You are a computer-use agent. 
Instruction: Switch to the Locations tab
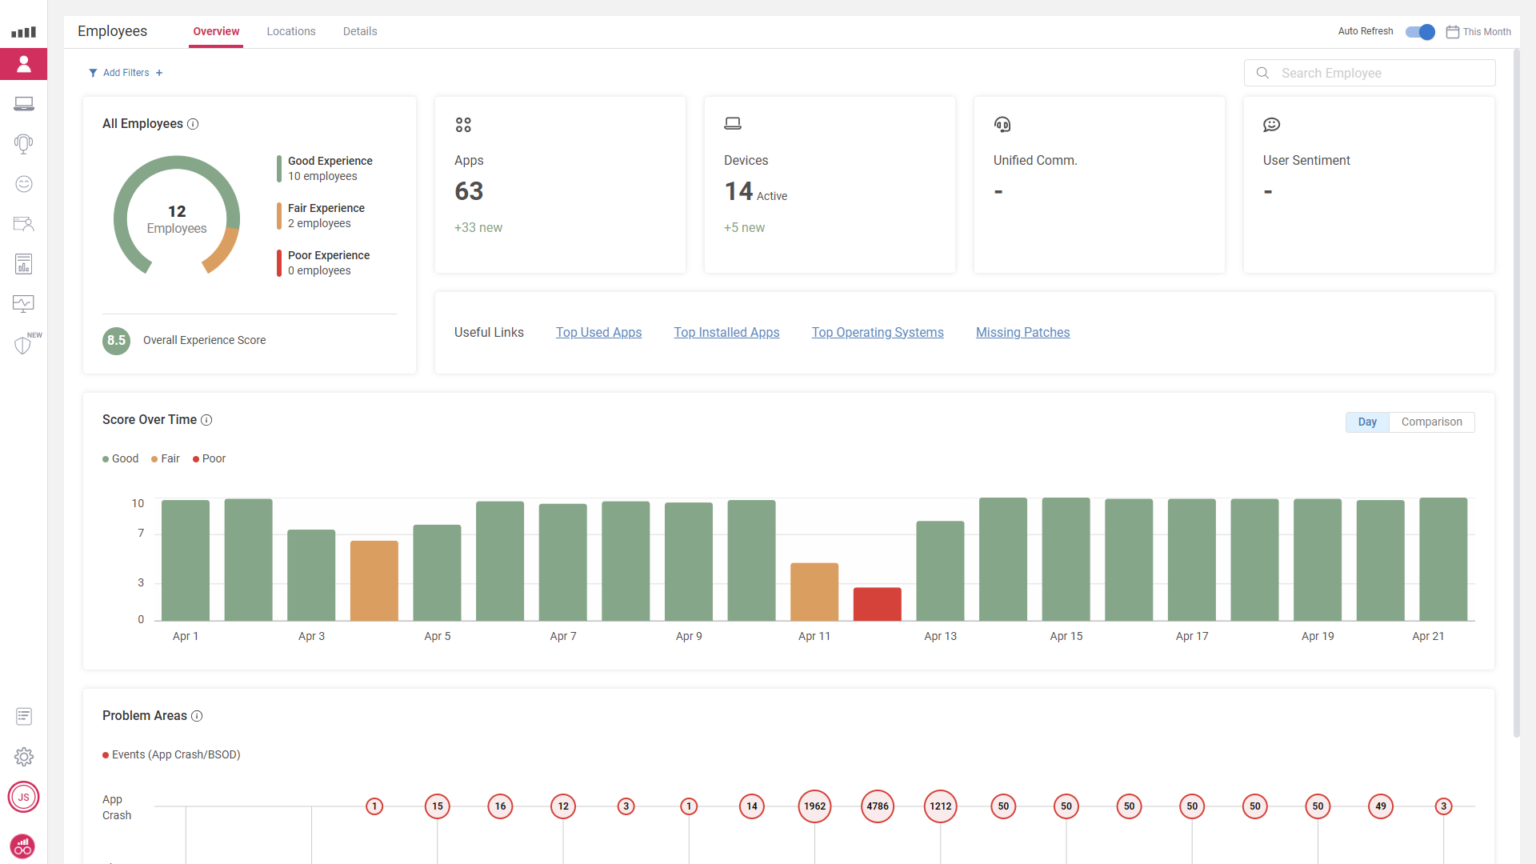(x=291, y=31)
